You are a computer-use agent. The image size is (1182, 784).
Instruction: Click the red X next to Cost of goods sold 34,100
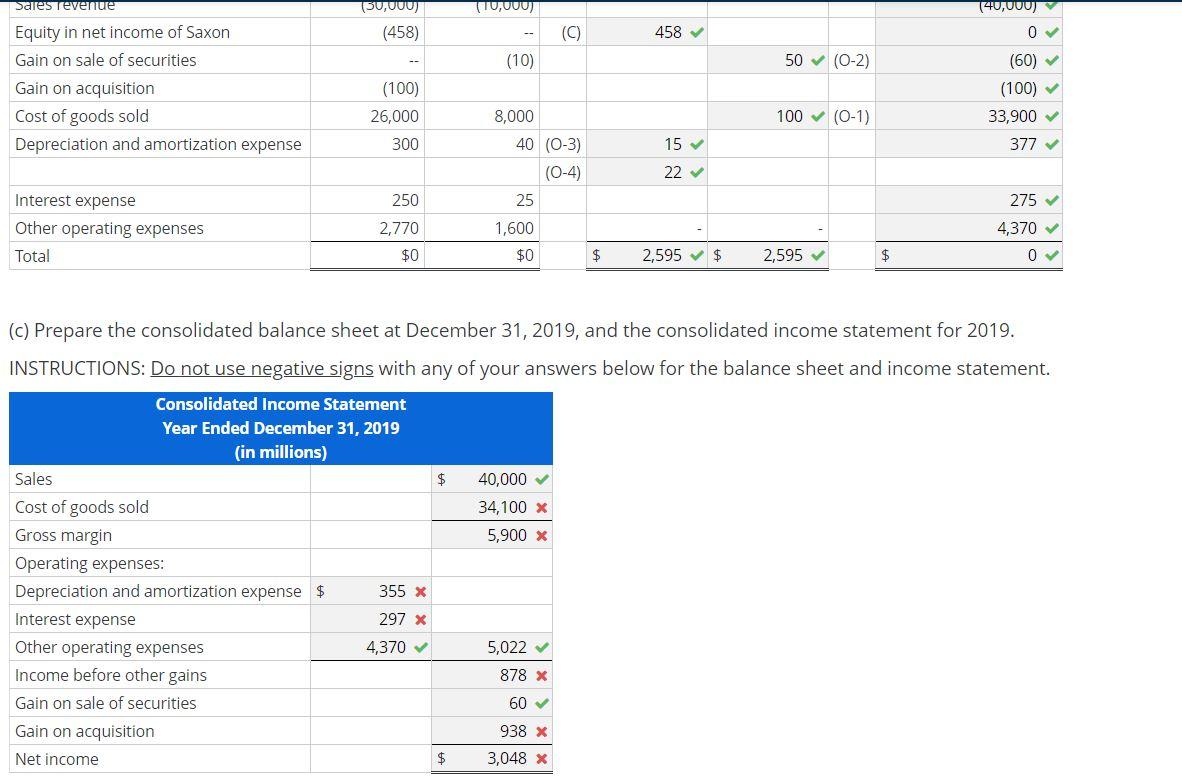pyautogui.click(x=541, y=507)
